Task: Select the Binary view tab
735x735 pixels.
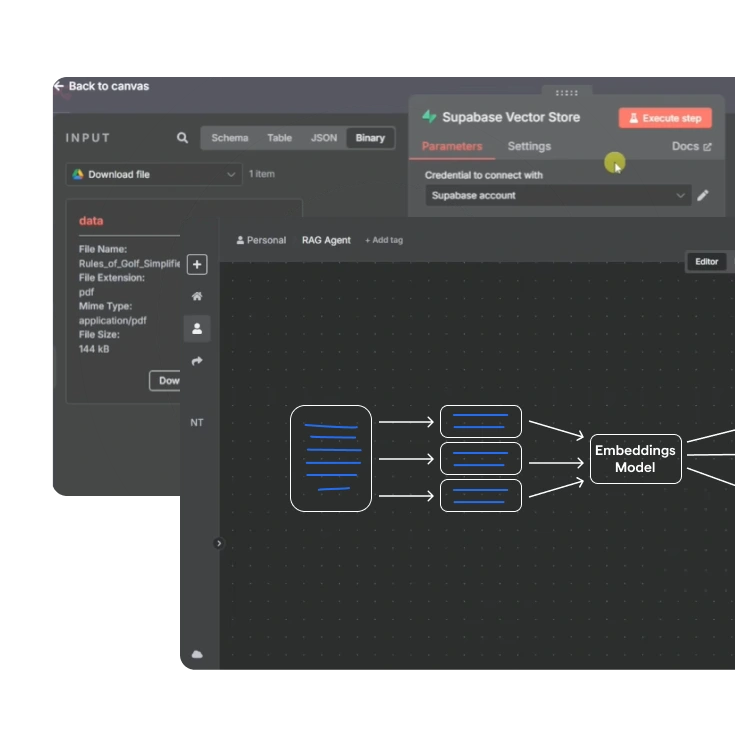Action: pos(370,138)
